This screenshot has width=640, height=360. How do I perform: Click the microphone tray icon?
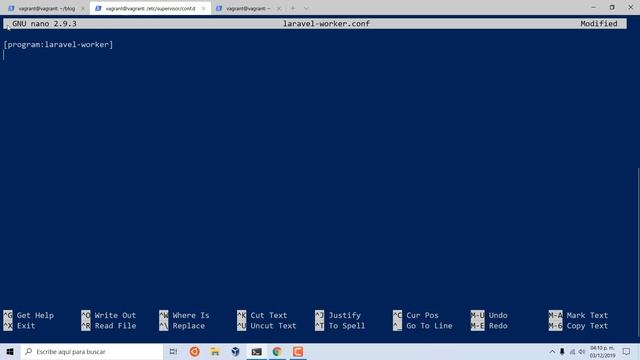click(562, 351)
